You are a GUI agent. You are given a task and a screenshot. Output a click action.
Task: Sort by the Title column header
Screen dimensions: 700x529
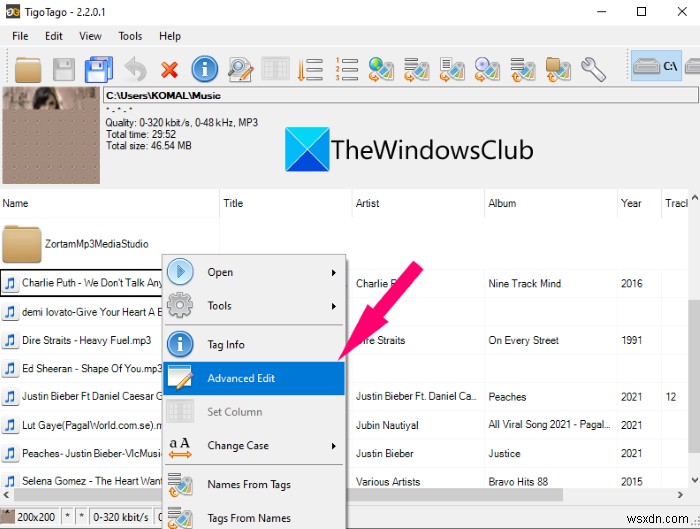pos(286,204)
